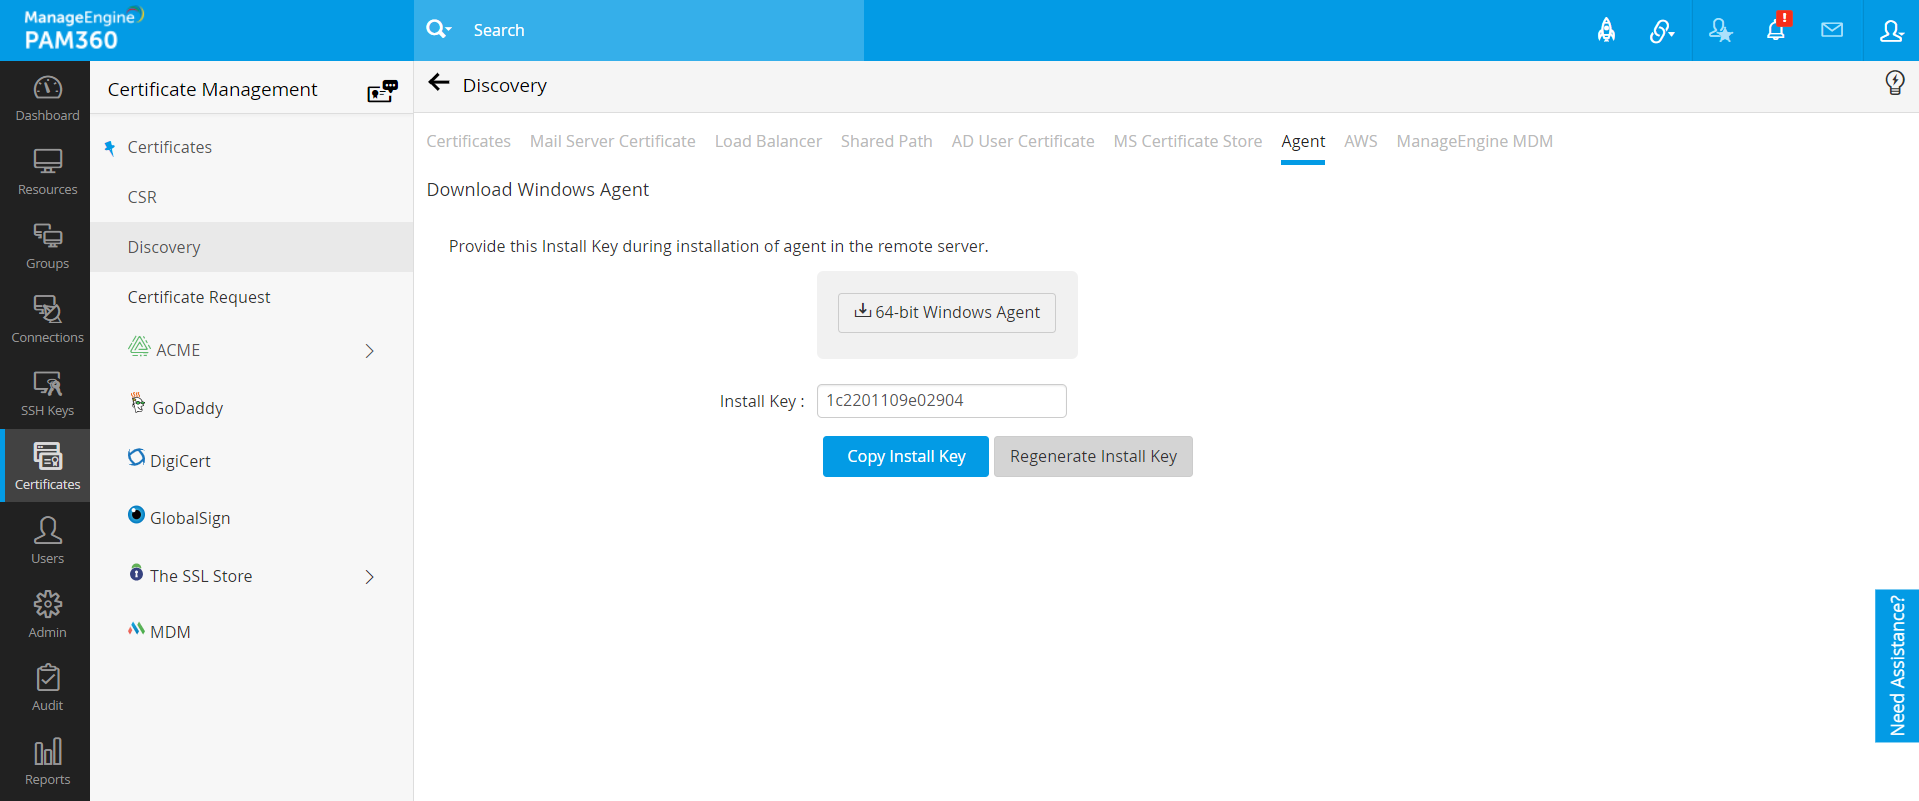Open CSR in the side menu
The image size is (1919, 801).
142,198
